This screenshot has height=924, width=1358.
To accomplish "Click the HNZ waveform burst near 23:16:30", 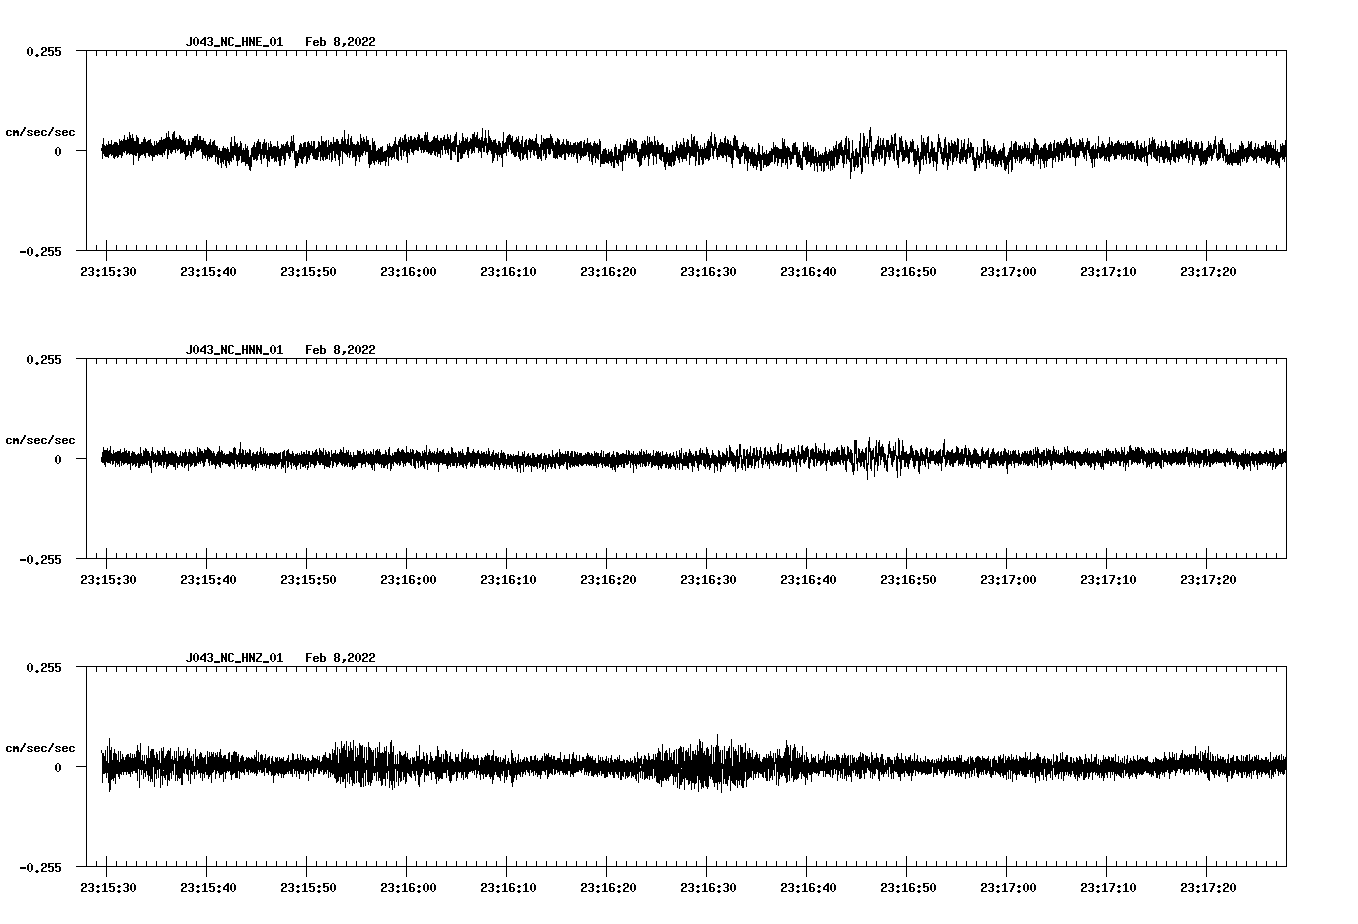I will click(708, 765).
